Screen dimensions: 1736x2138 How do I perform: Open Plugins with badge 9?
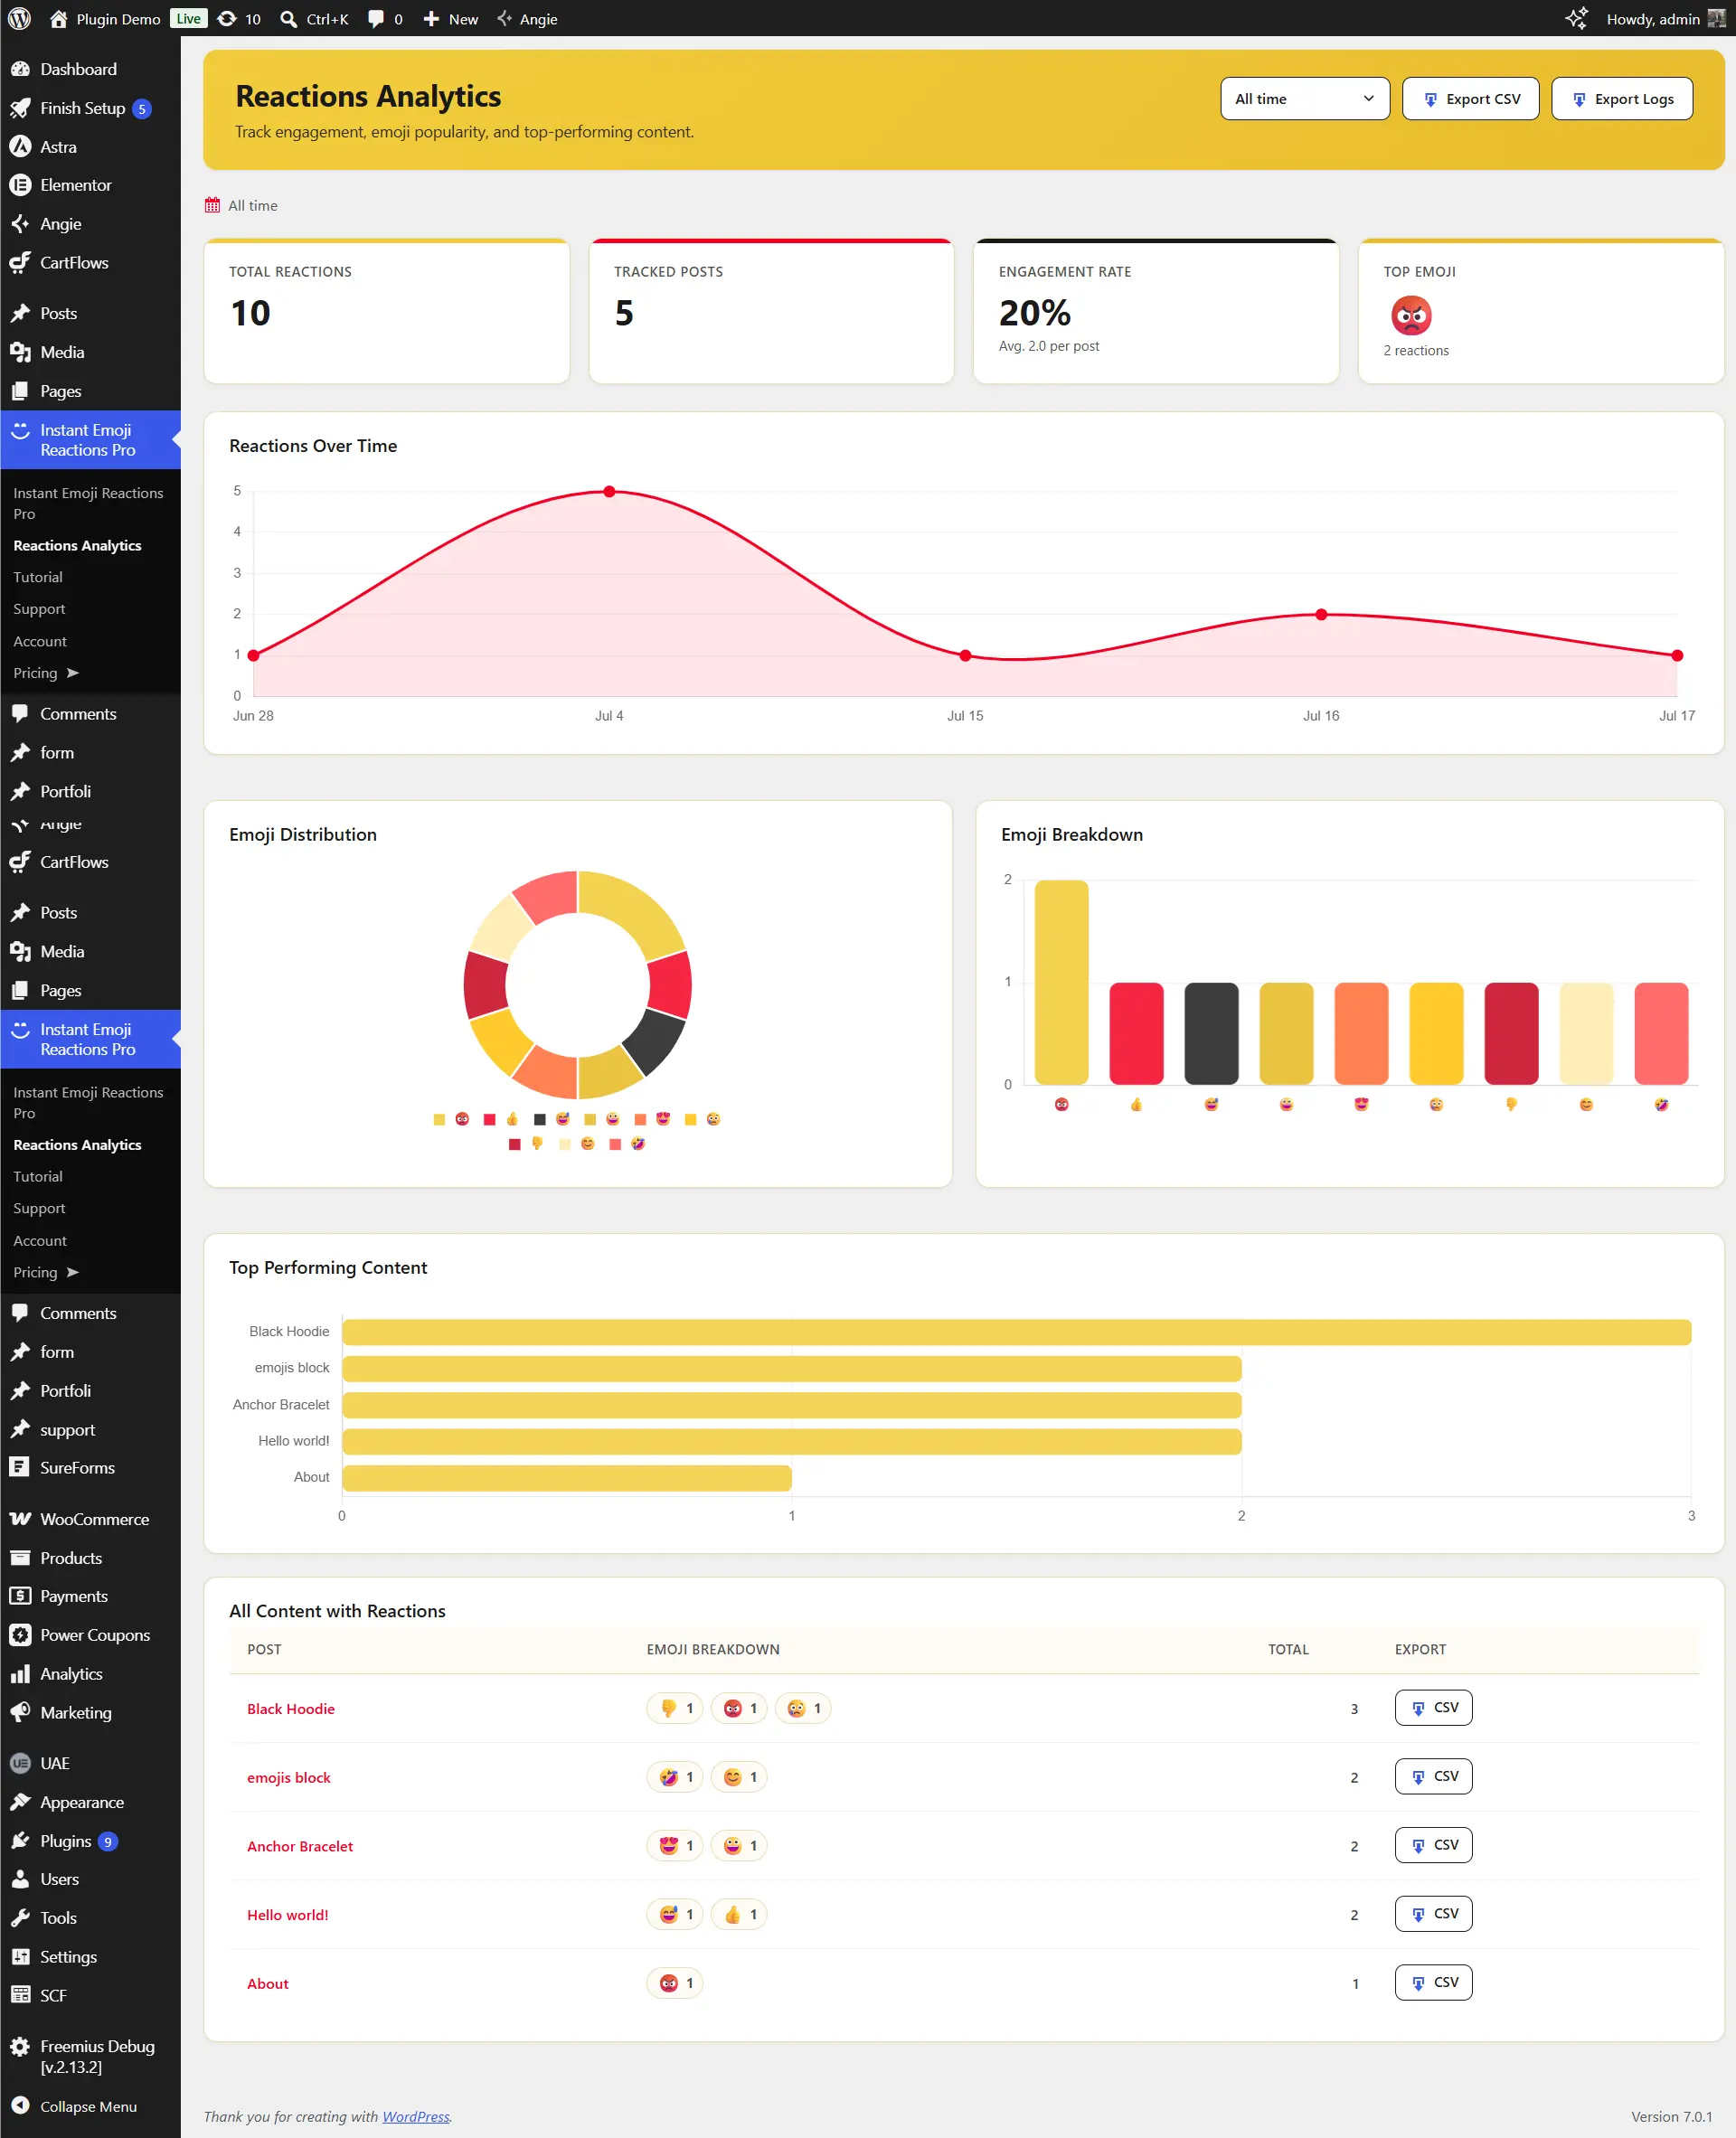click(90, 1841)
